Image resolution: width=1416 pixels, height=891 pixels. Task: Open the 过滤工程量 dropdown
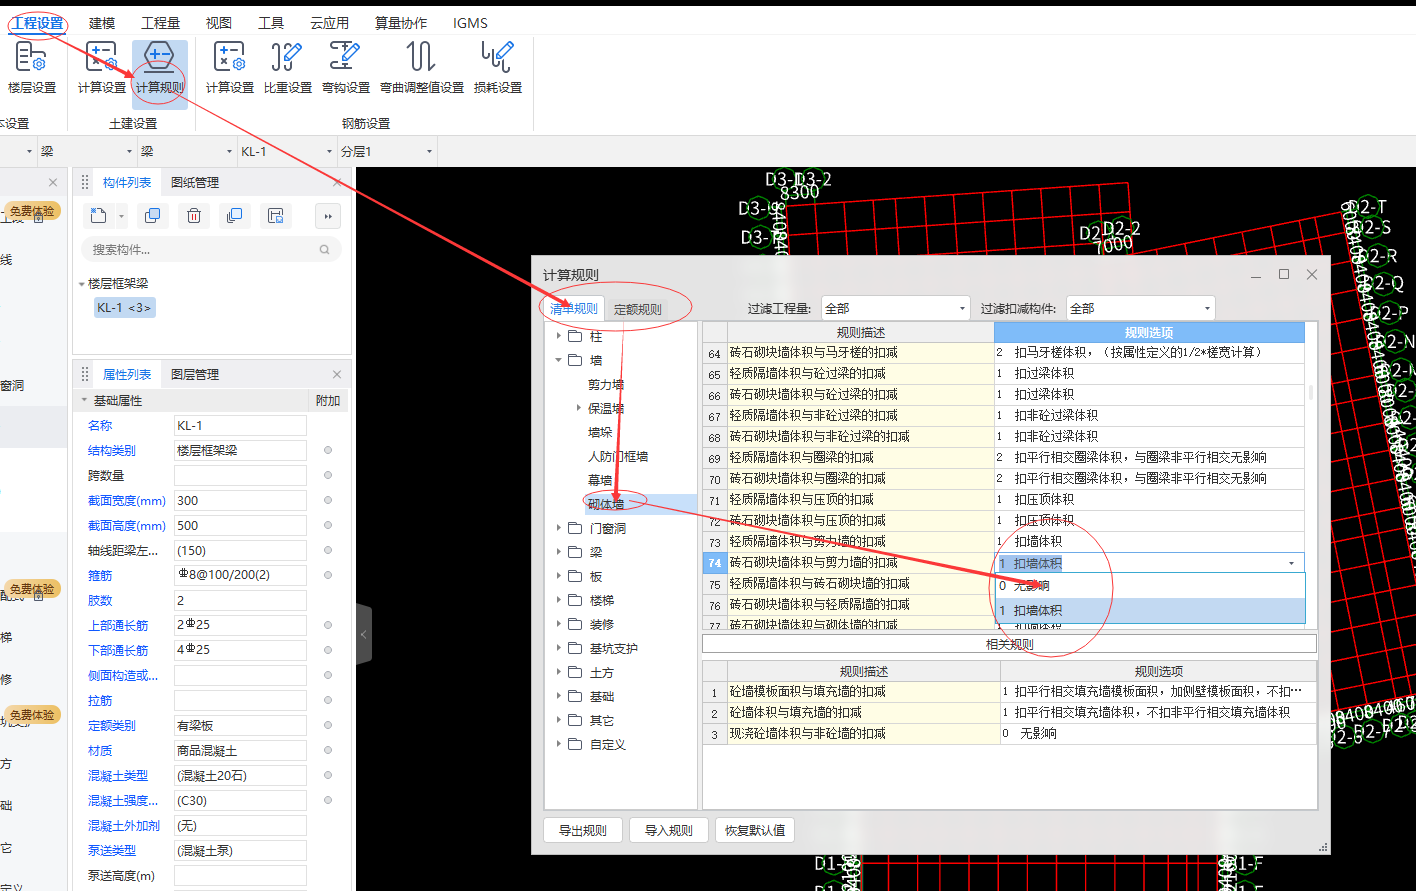coord(896,308)
